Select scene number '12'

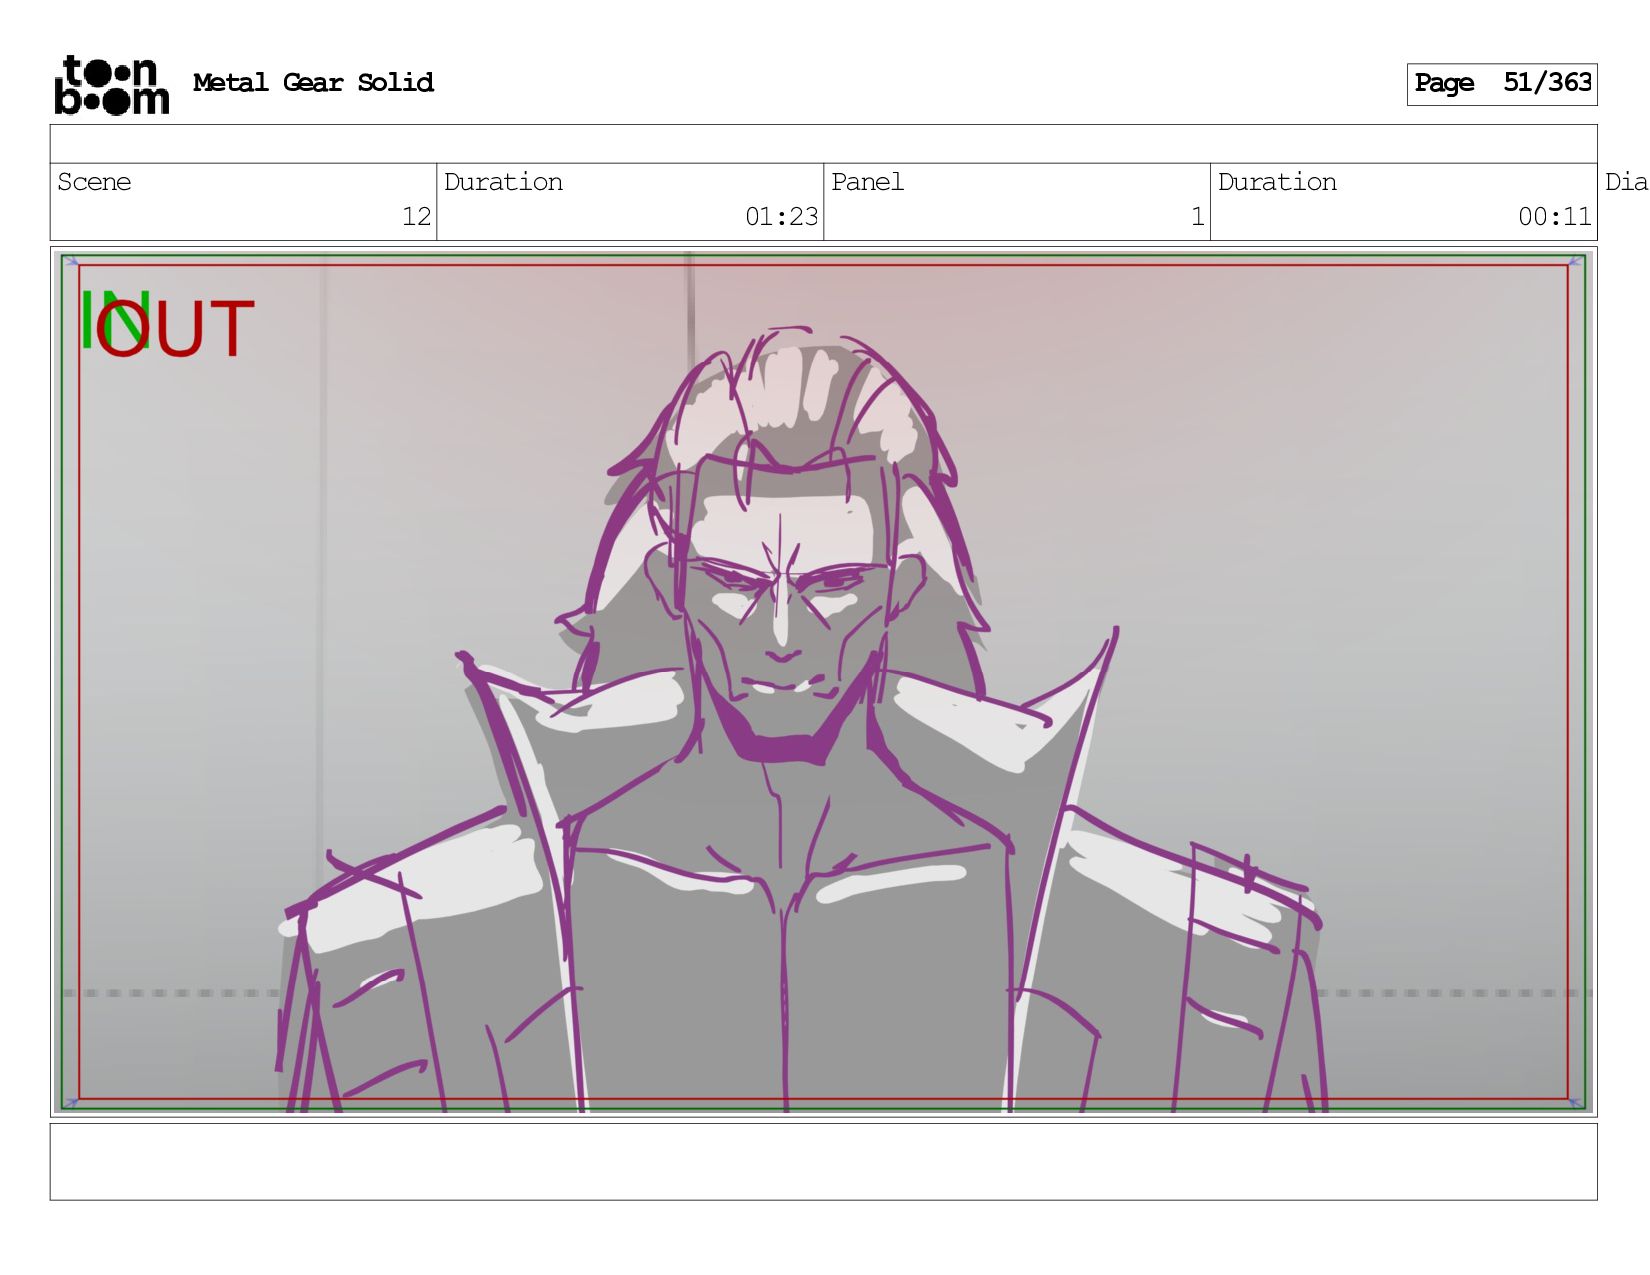point(416,217)
